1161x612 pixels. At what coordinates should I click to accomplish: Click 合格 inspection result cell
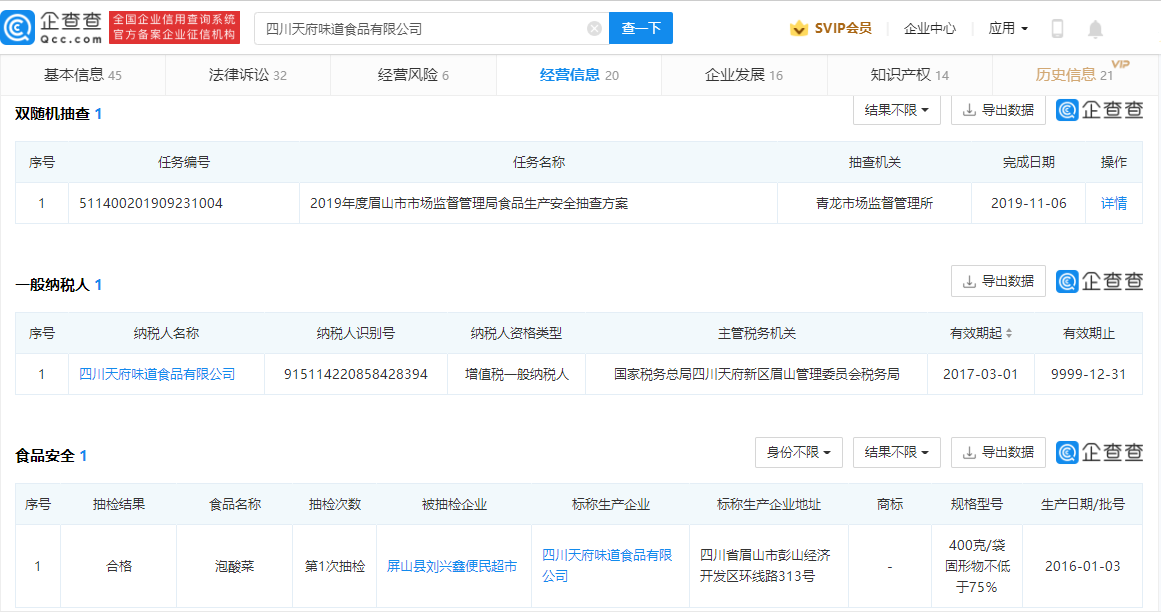[118, 566]
